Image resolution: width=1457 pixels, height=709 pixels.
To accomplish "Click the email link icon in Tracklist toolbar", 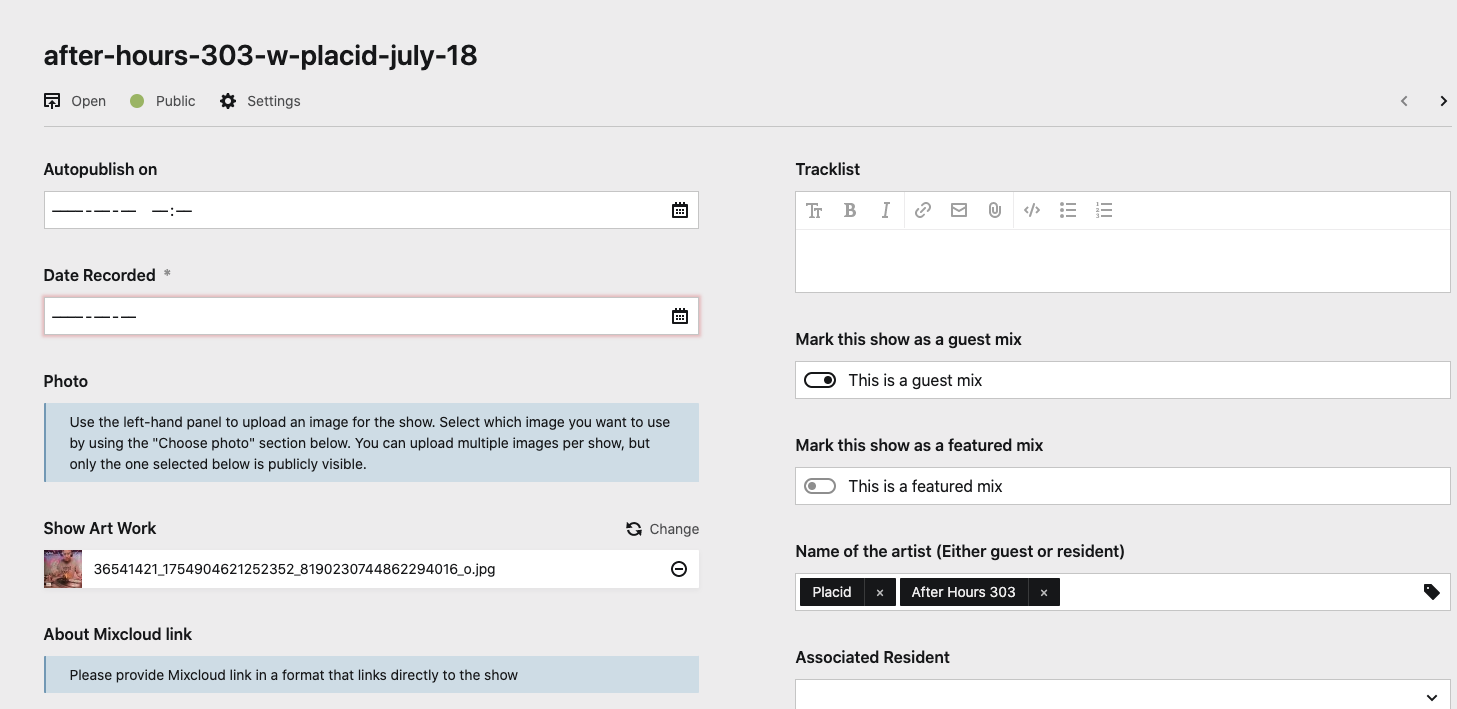I will [x=959, y=210].
